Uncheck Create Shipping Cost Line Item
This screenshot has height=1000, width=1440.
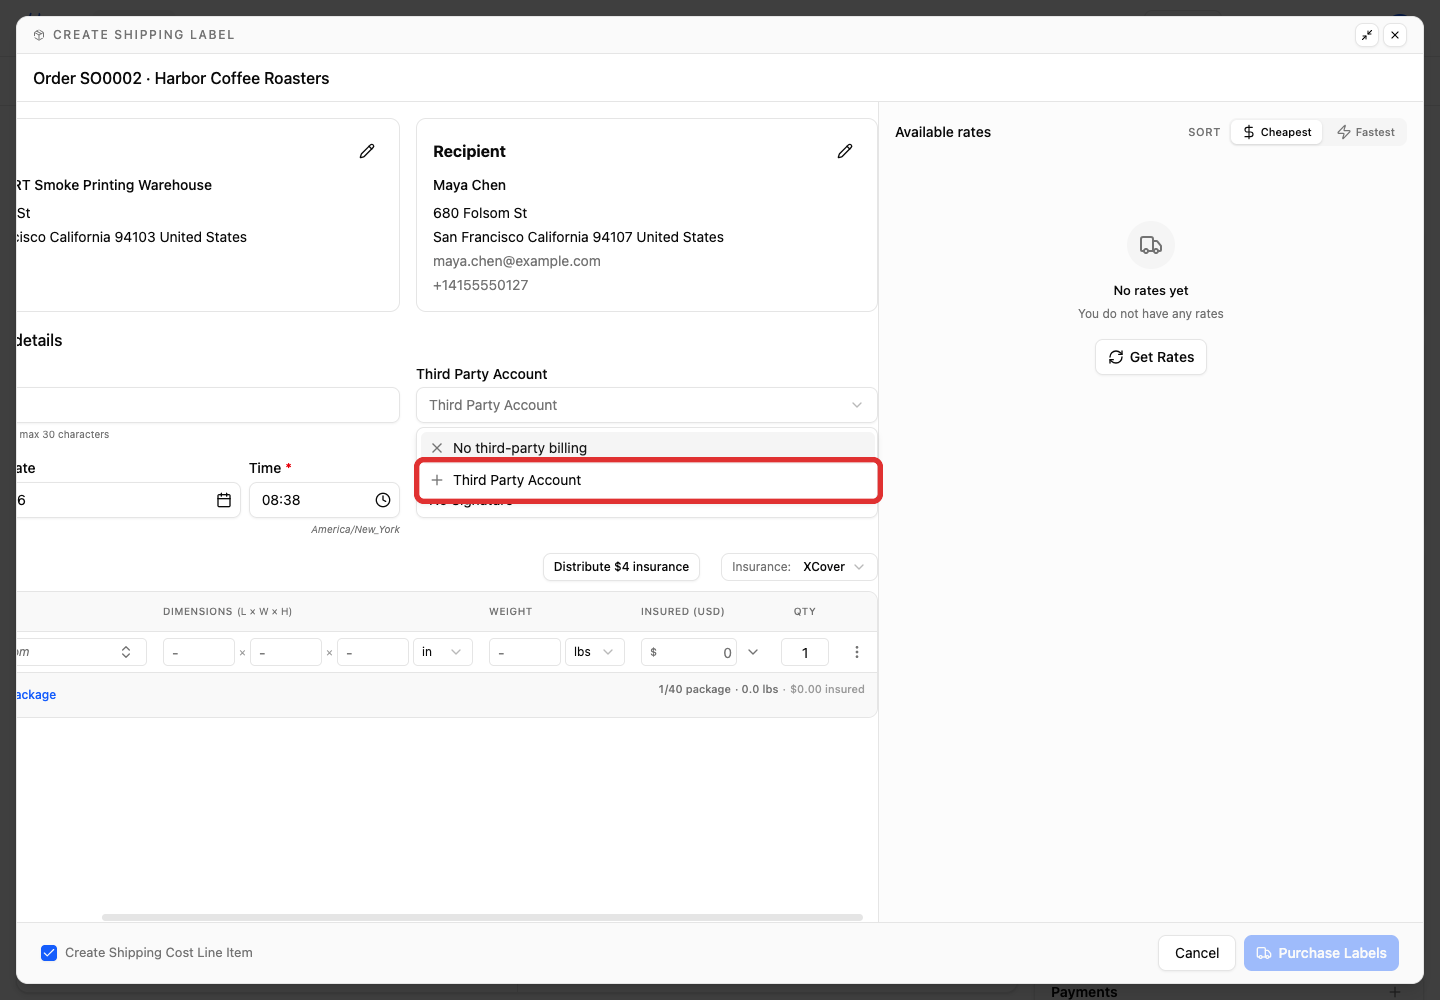pos(49,953)
